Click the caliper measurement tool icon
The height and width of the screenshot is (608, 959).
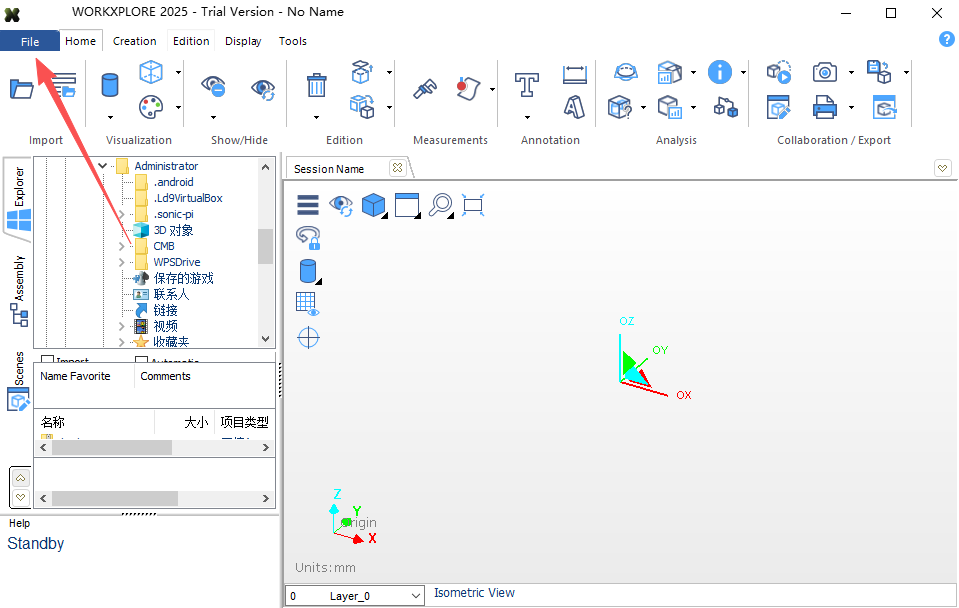point(424,89)
